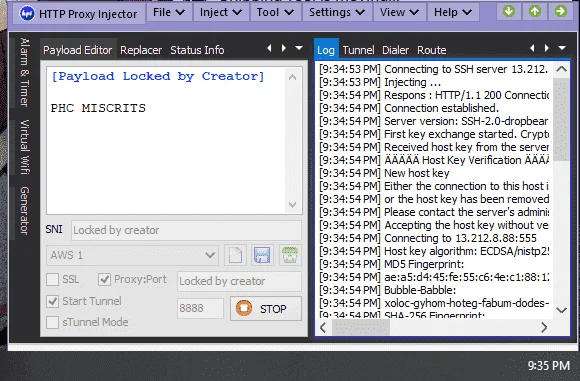Switch to the Replacer tab
580x381 pixels.
(141, 50)
